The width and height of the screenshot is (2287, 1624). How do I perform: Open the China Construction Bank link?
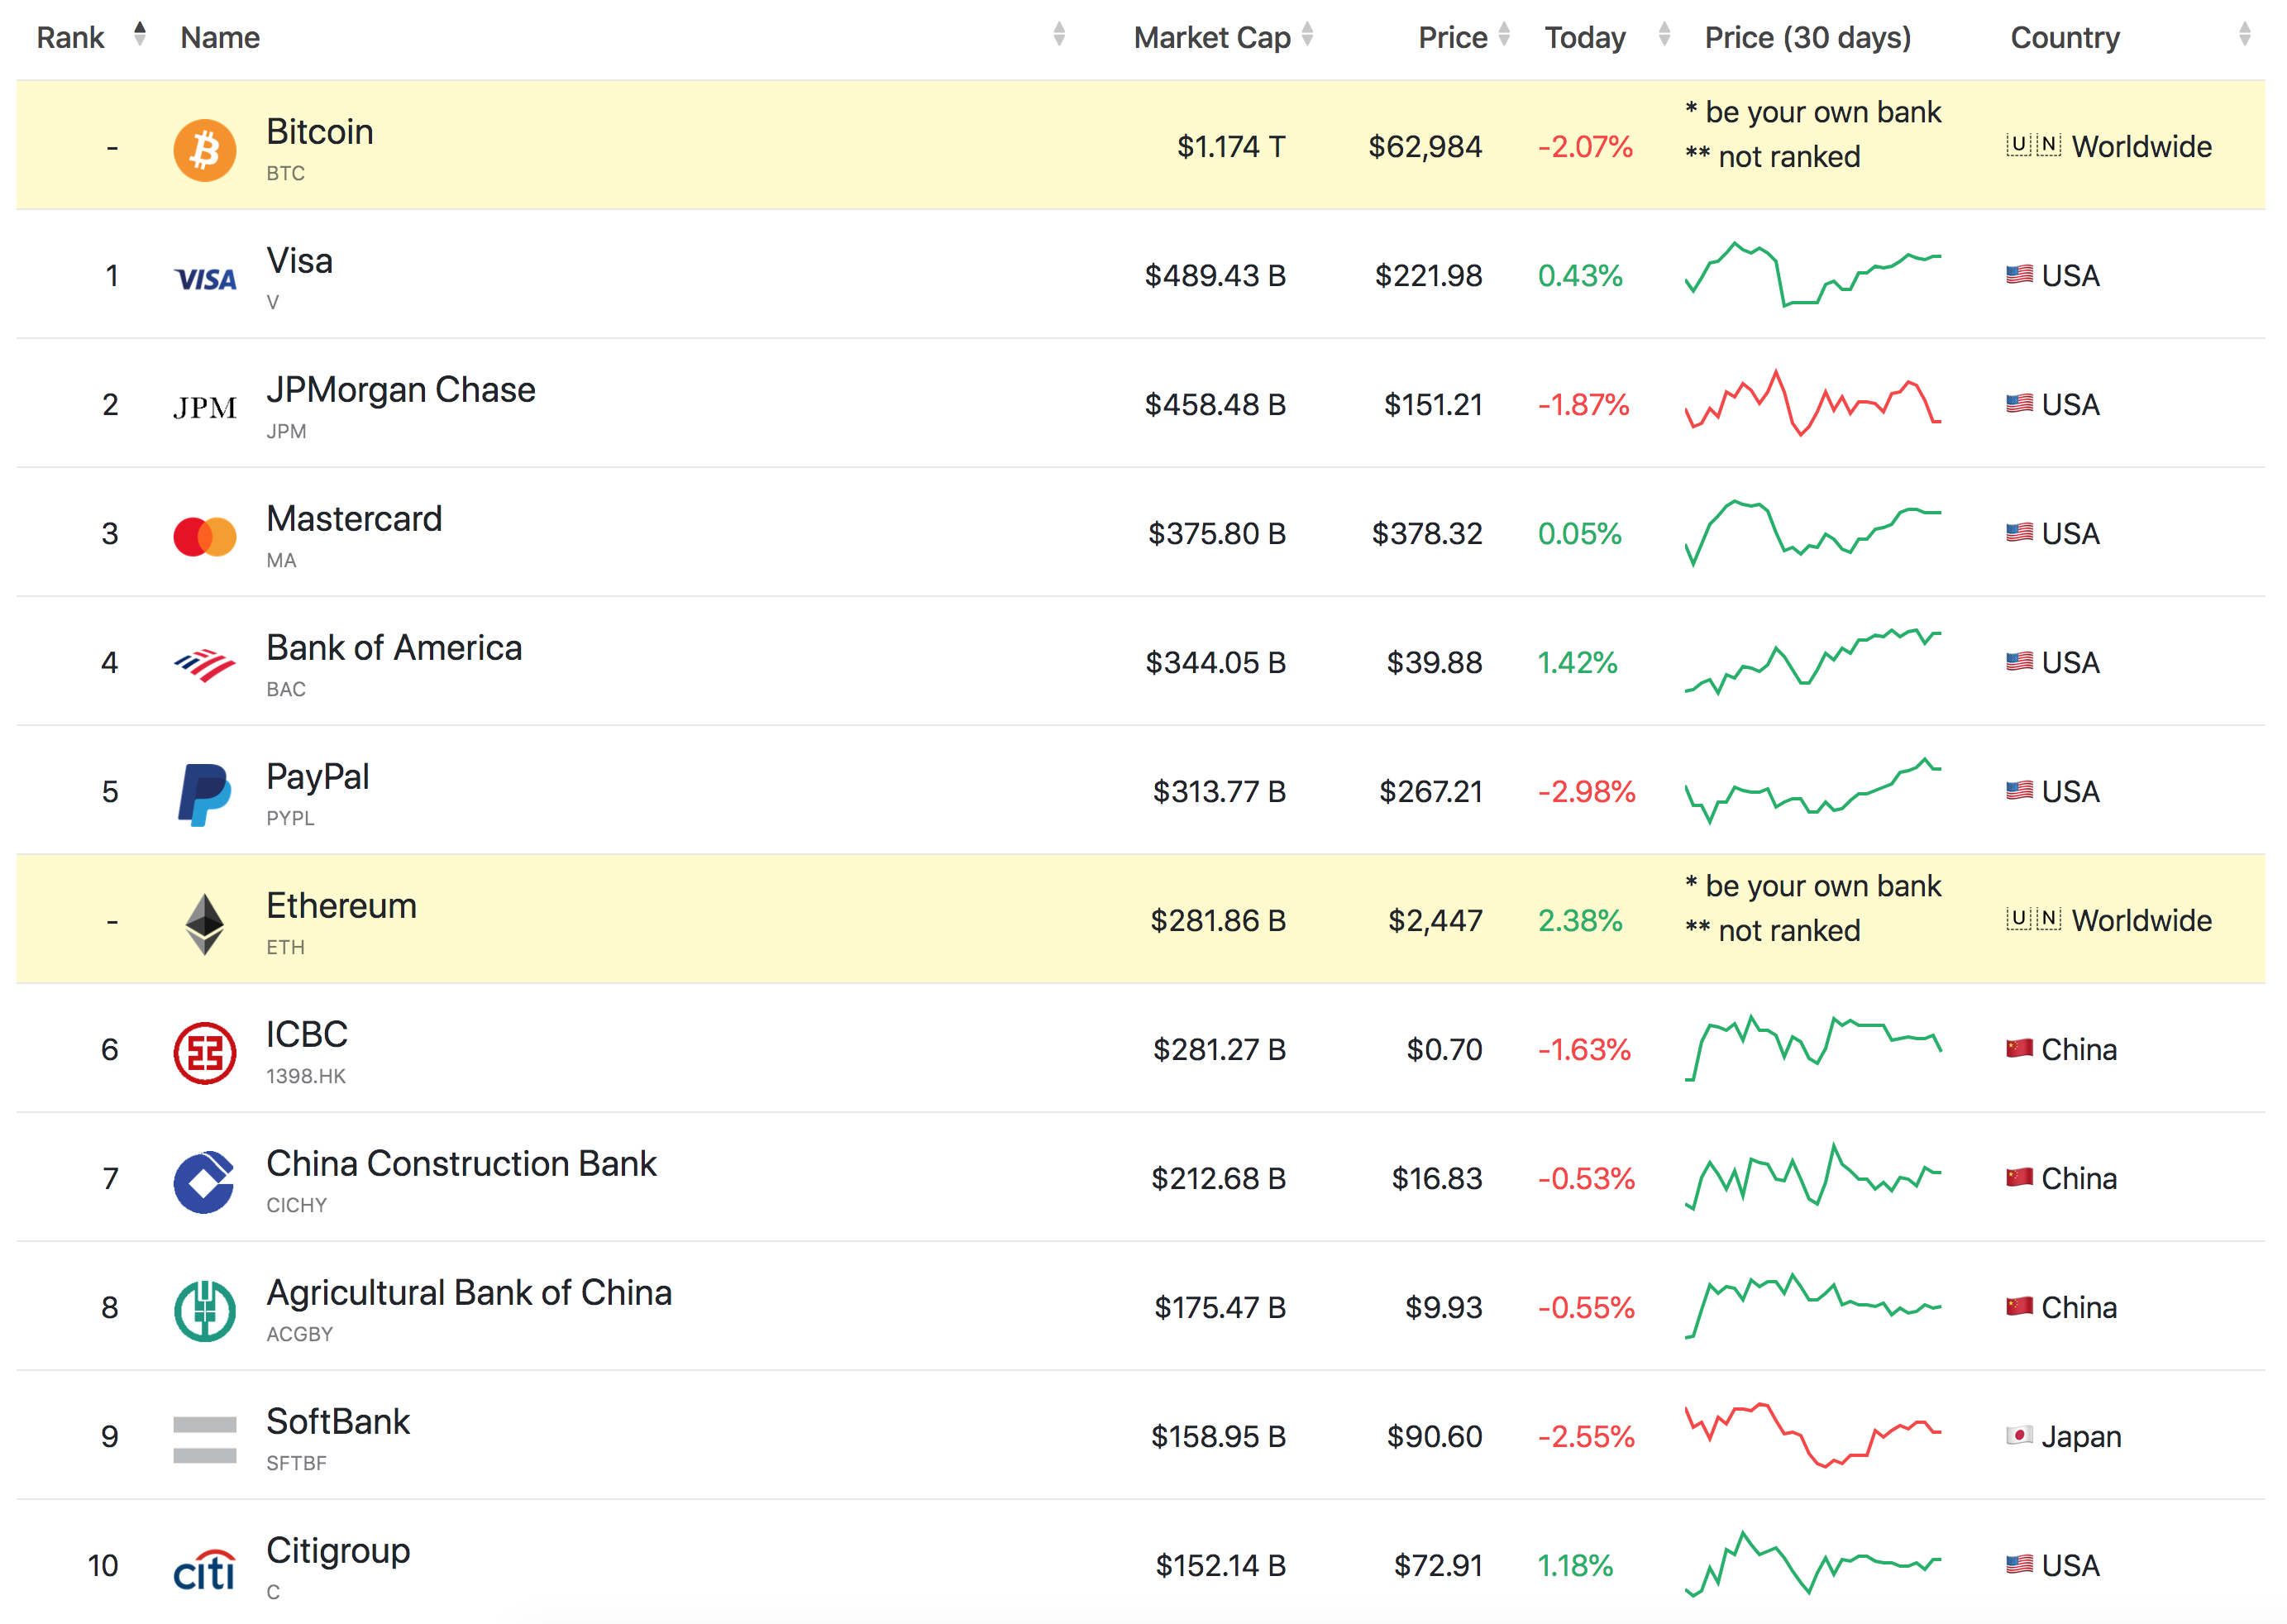pos(461,1164)
